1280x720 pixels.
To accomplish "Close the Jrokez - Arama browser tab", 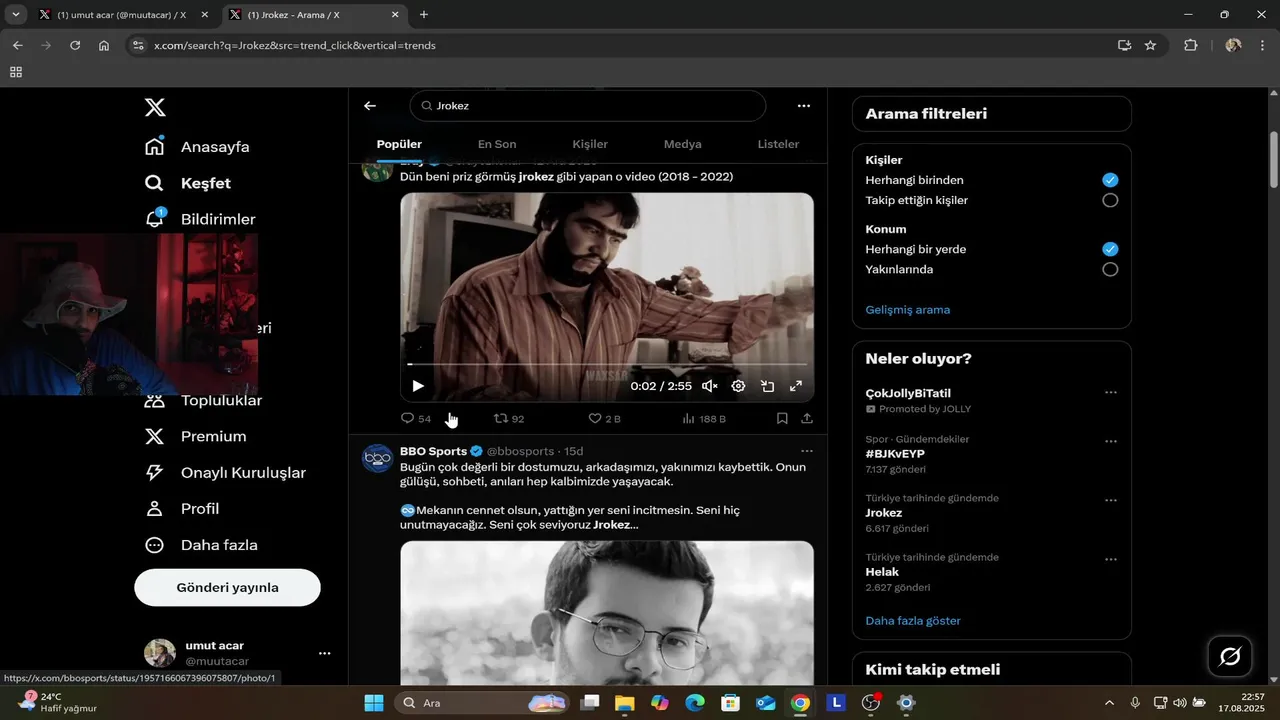I will (x=395, y=15).
